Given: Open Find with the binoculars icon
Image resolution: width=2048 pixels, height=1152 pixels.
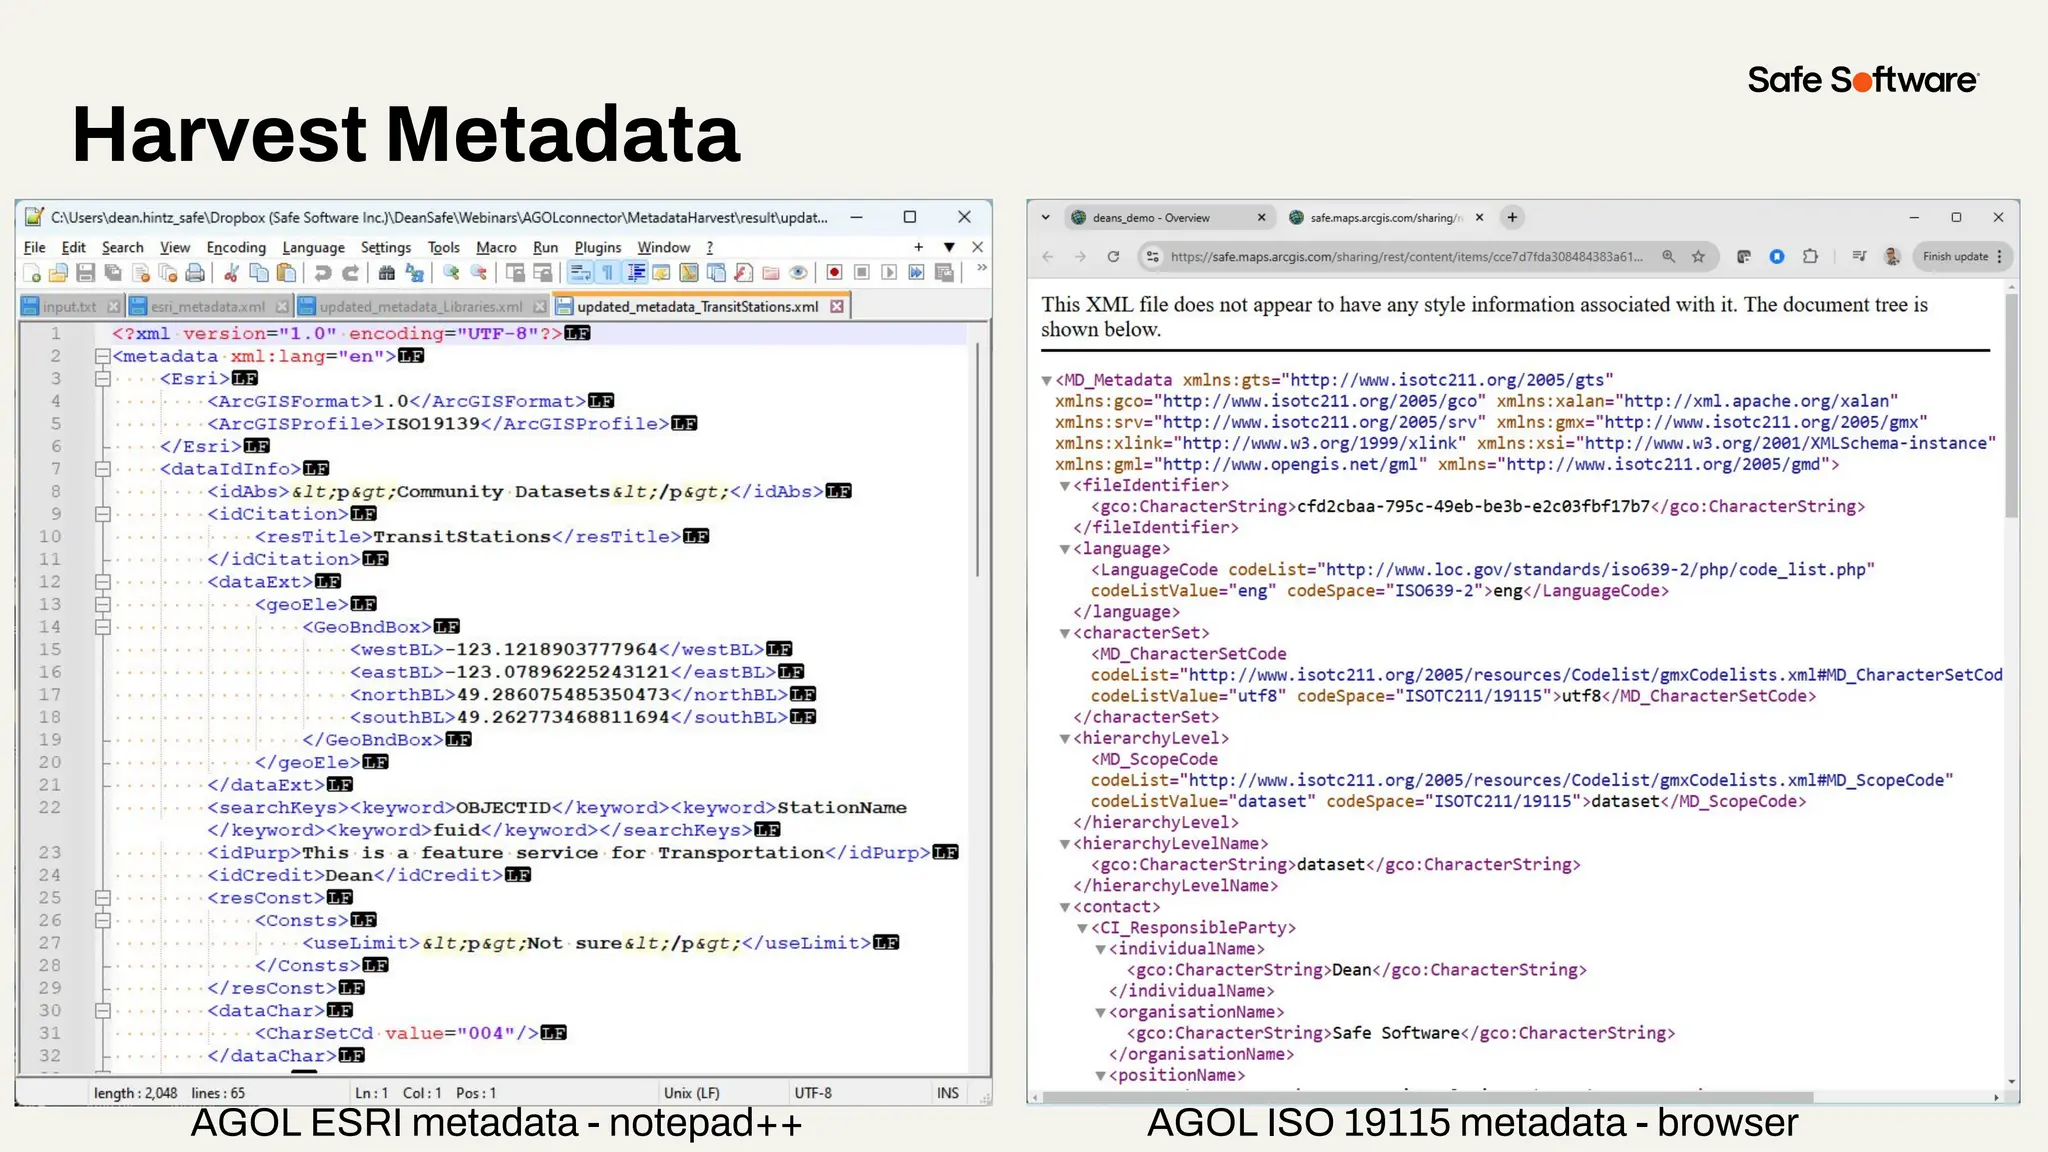Looking at the screenshot, I should tap(386, 273).
